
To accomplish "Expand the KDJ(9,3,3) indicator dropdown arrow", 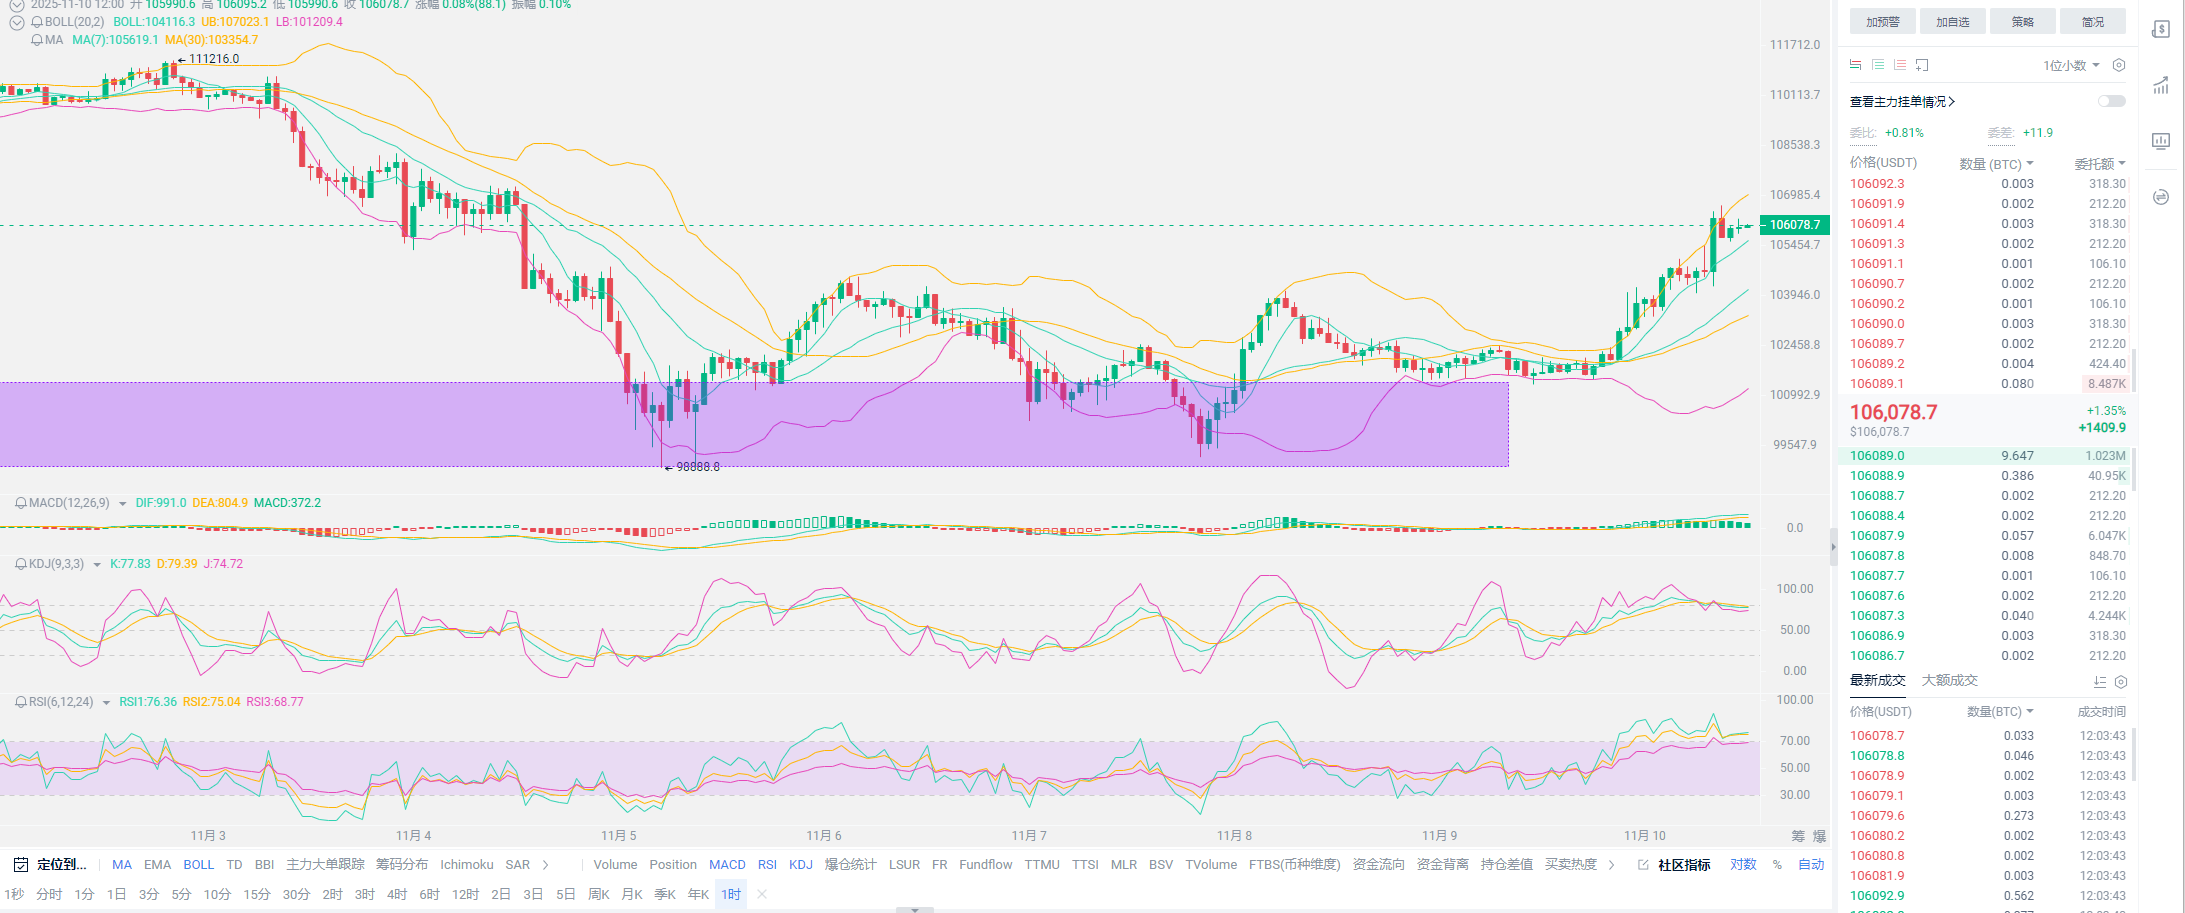I will 97,565.
